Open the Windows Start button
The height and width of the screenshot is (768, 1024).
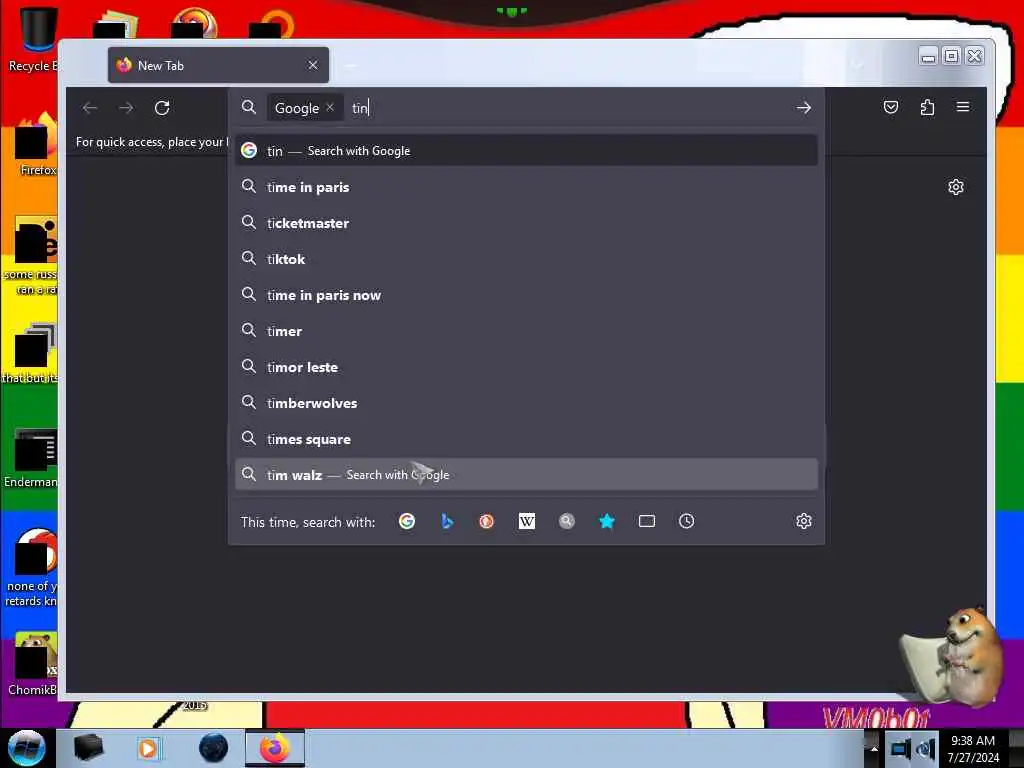pyautogui.click(x=26, y=748)
